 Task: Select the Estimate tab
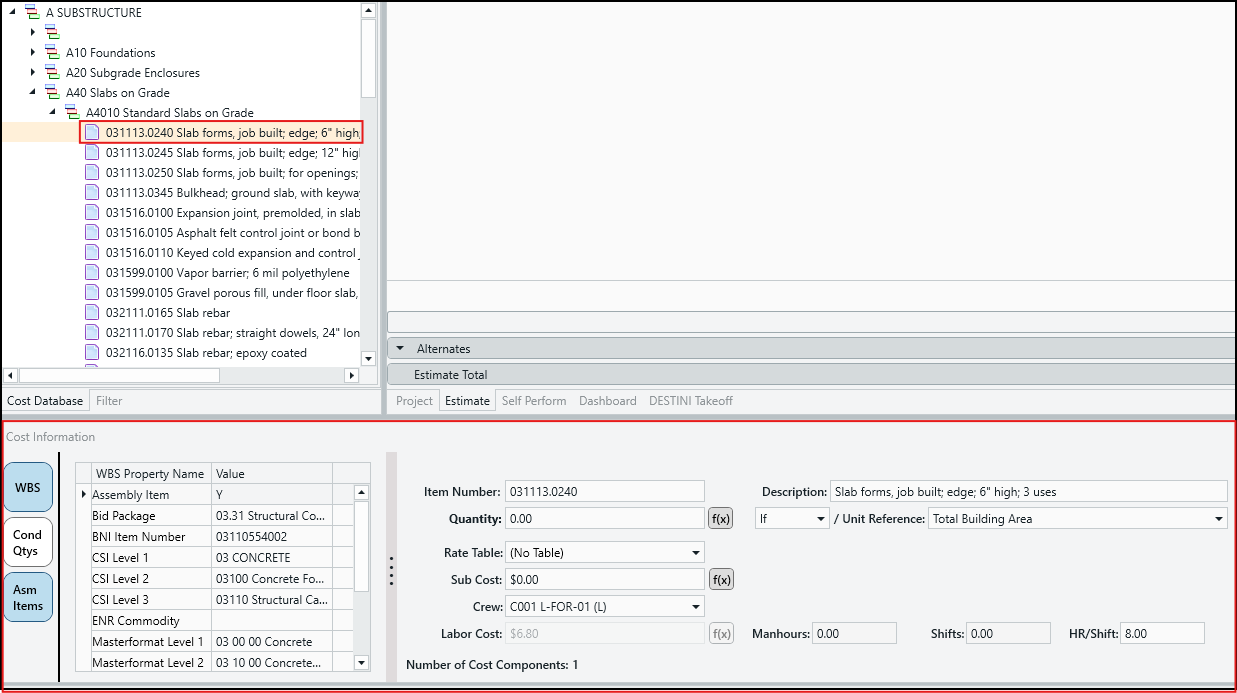click(x=468, y=401)
